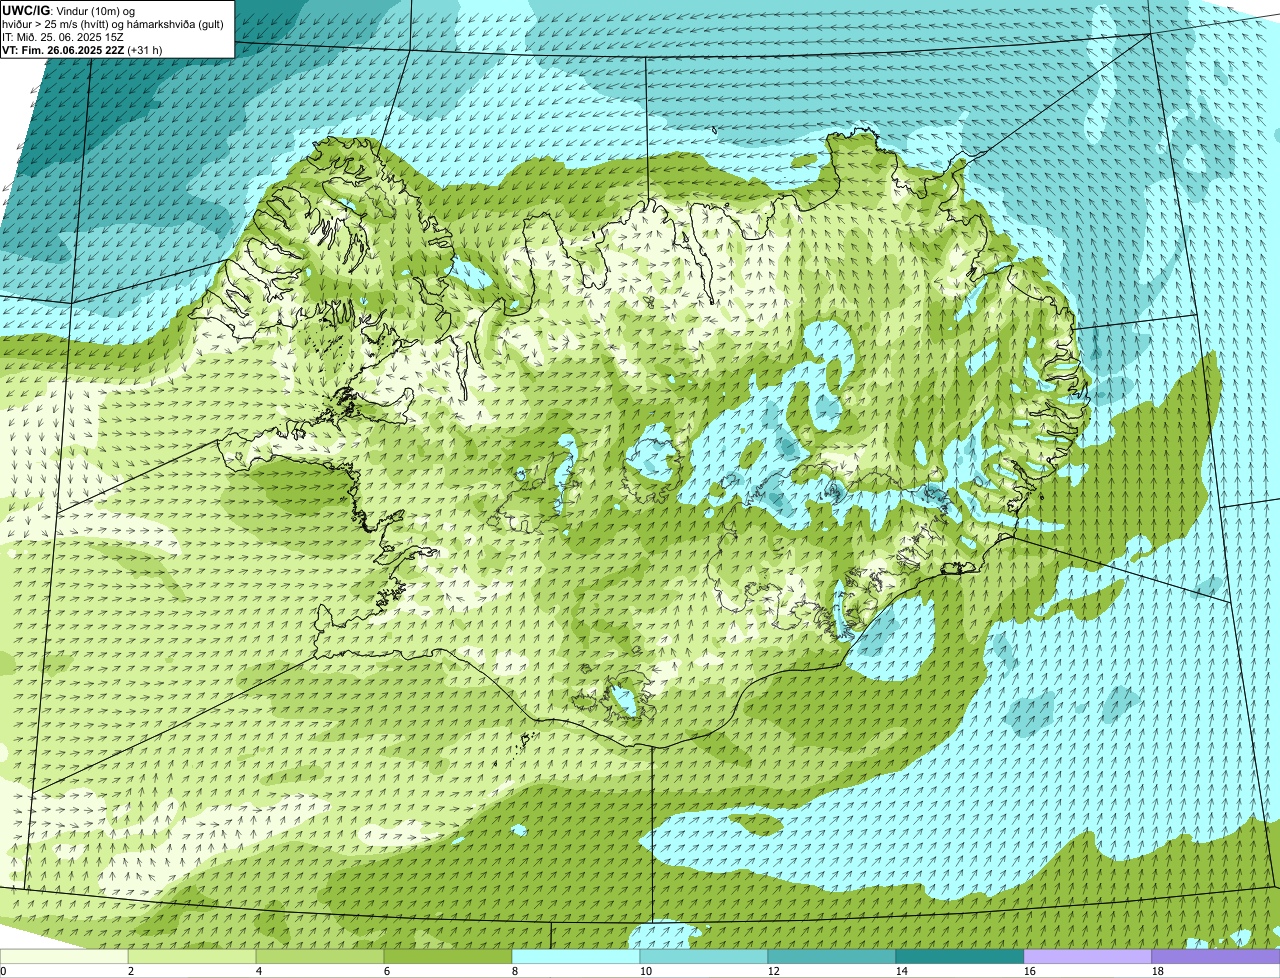Click the legend scale label "0"
The width and height of the screenshot is (1280, 978).
point(4,971)
